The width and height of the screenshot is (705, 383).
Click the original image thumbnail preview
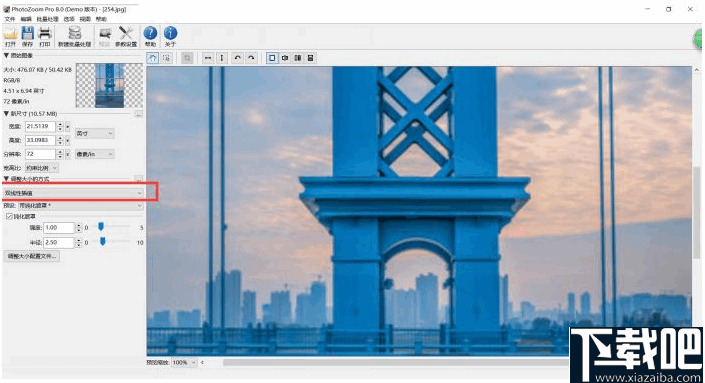[x=109, y=85]
